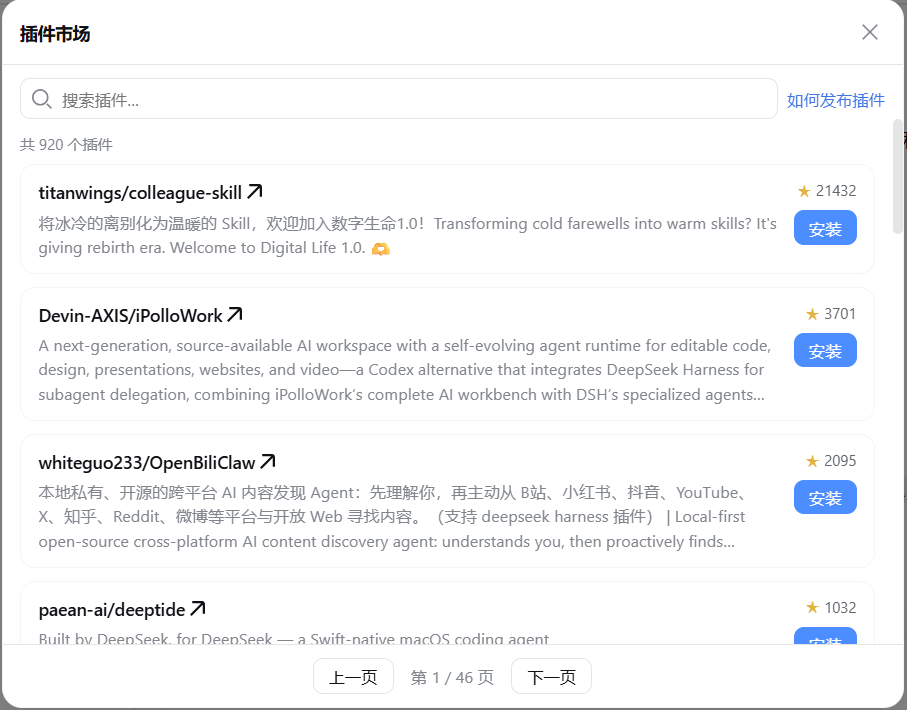Screen dimensions: 907x710
Task: Install the Devin-AXIS/iPolloWork plugin
Action: coord(825,350)
